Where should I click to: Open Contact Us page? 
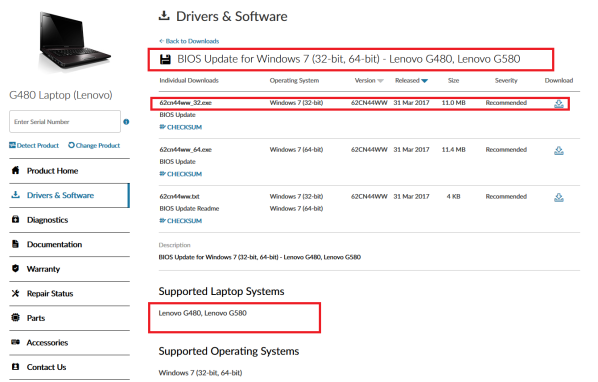47,367
